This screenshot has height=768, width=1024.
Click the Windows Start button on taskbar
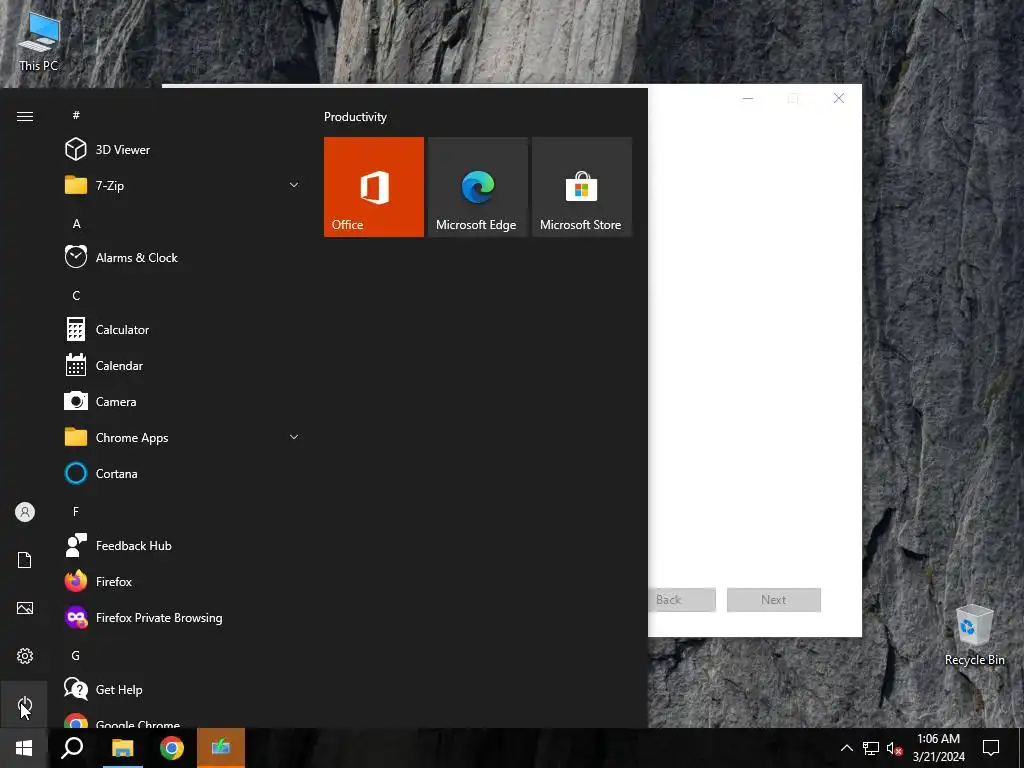(24, 748)
